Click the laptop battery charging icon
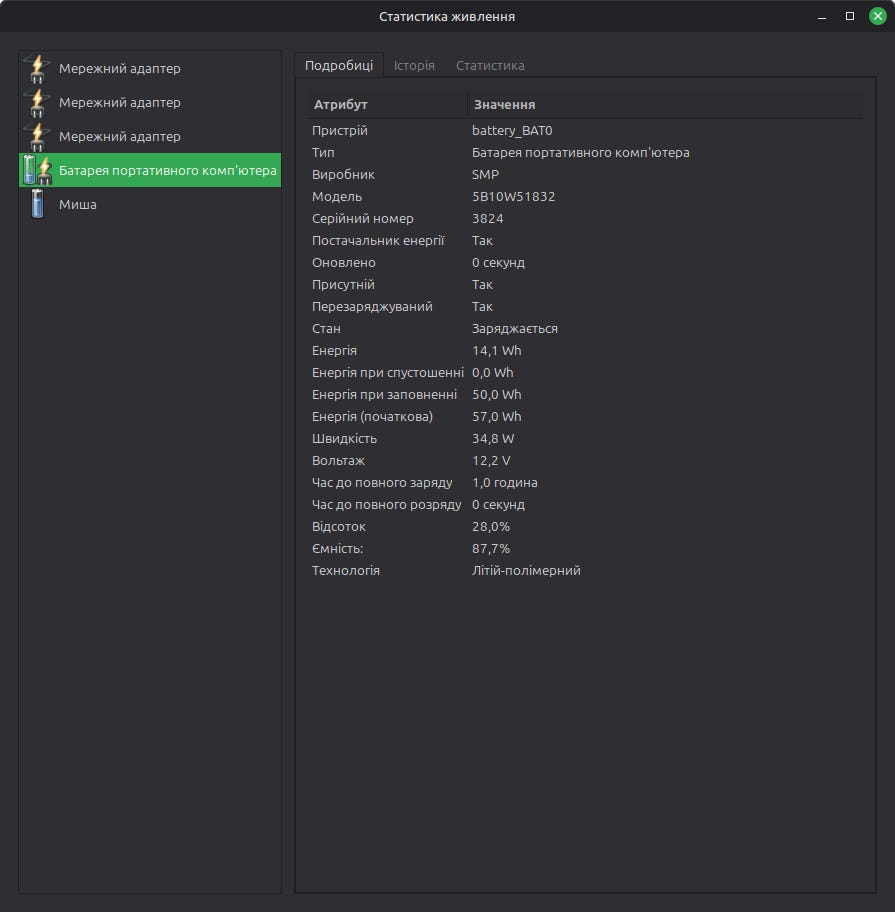Image resolution: width=895 pixels, height=912 pixels. coord(37,170)
